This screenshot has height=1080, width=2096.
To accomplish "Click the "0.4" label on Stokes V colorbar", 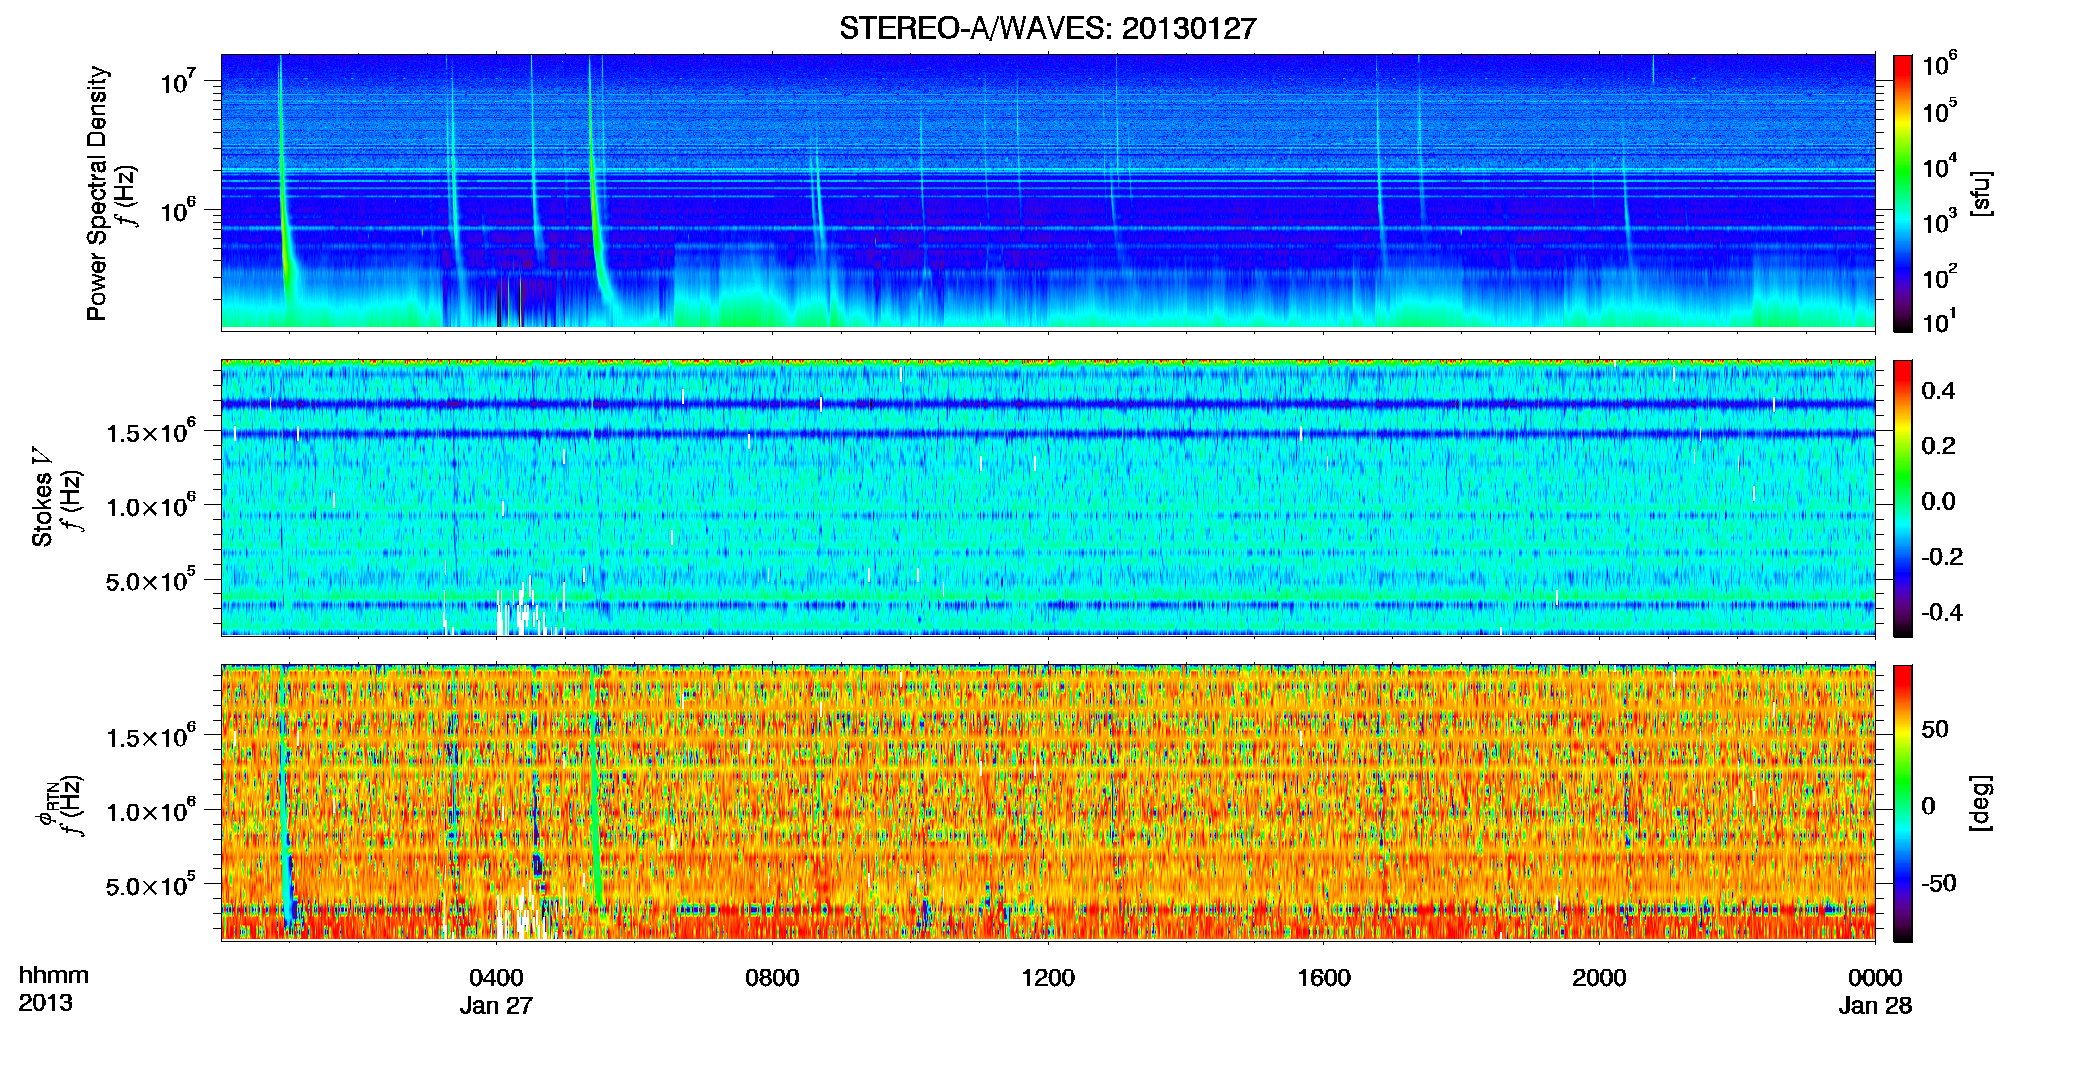I will click(x=1938, y=391).
